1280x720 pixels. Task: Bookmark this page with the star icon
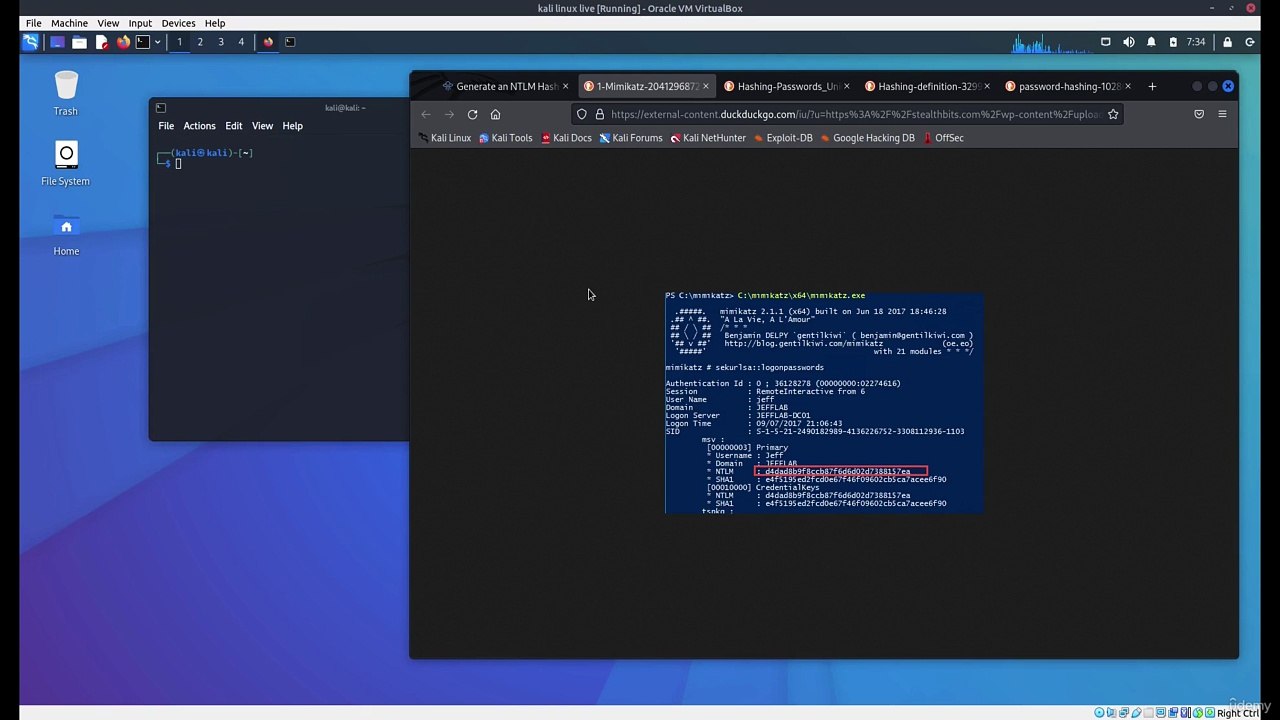(x=1113, y=114)
